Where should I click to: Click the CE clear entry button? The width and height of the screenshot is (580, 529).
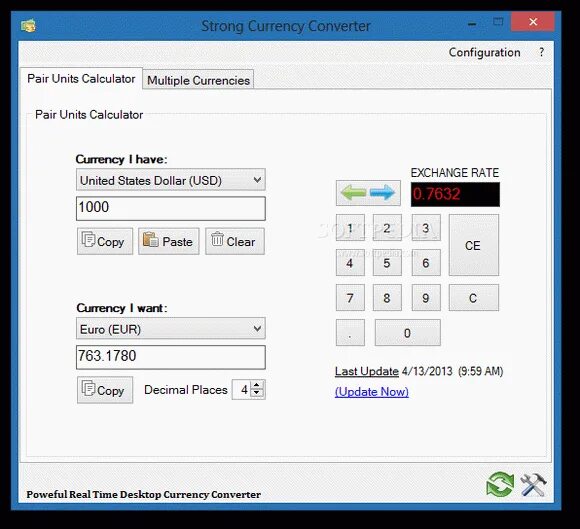pyautogui.click(x=473, y=245)
